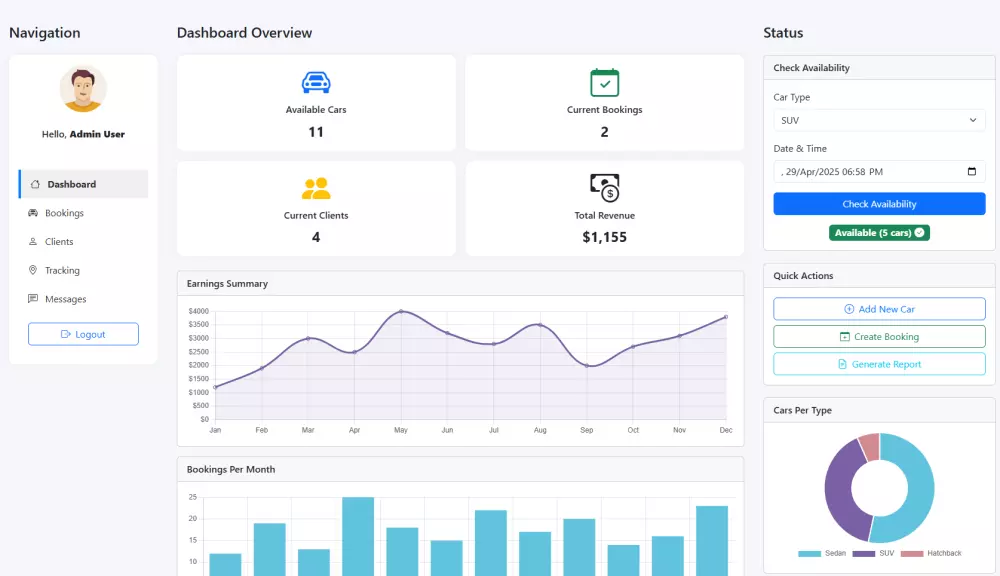Click the admin user avatar image
Viewport: 1000px width, 576px height.
pos(83,89)
